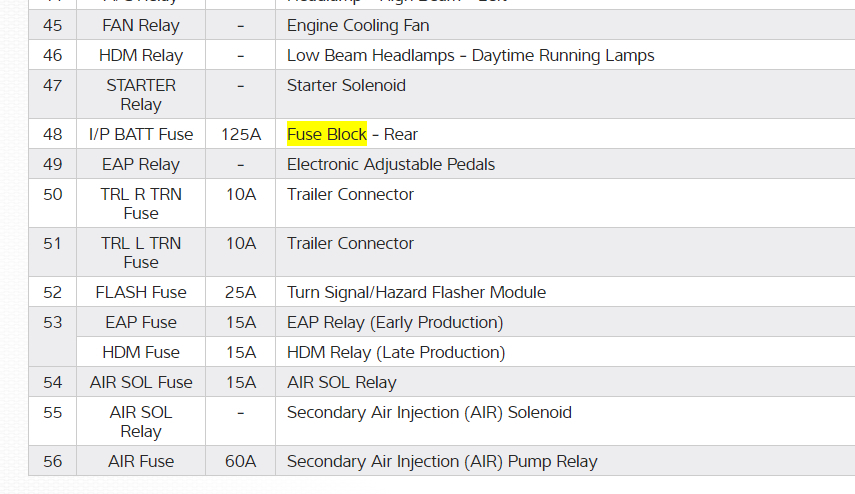Click the "STARTER Relay" cell

[140, 95]
